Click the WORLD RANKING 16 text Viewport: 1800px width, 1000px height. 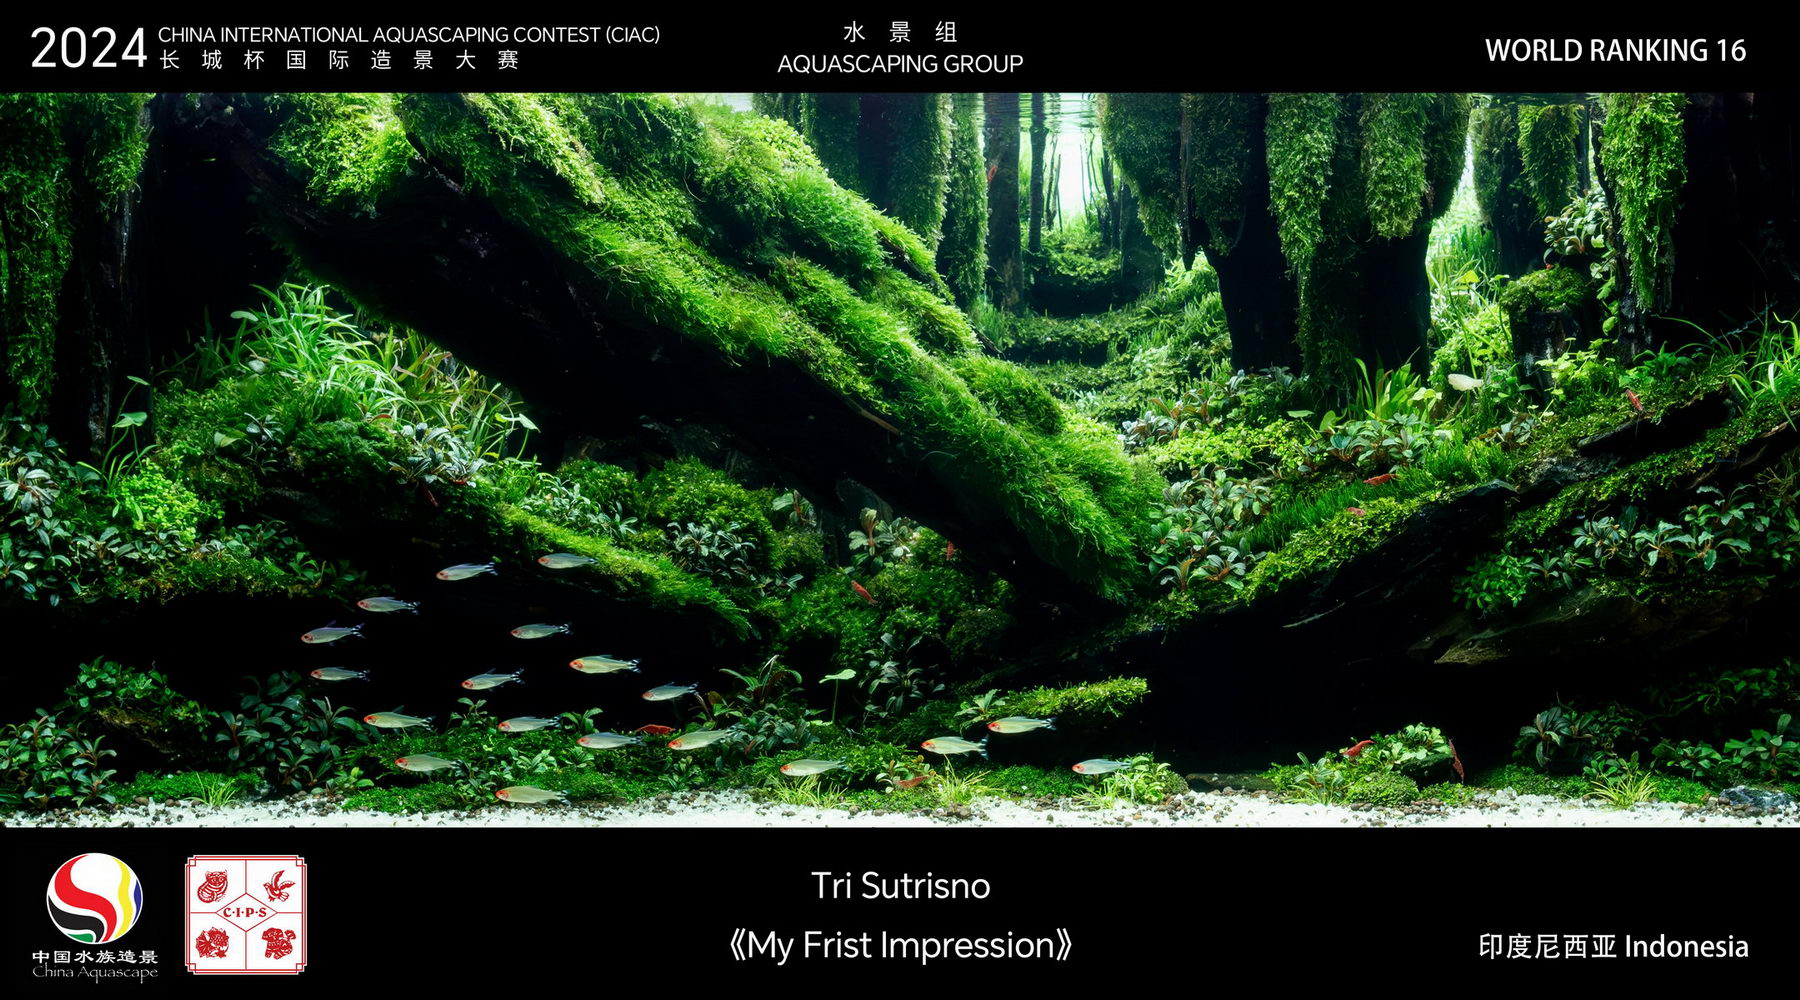click(1615, 50)
